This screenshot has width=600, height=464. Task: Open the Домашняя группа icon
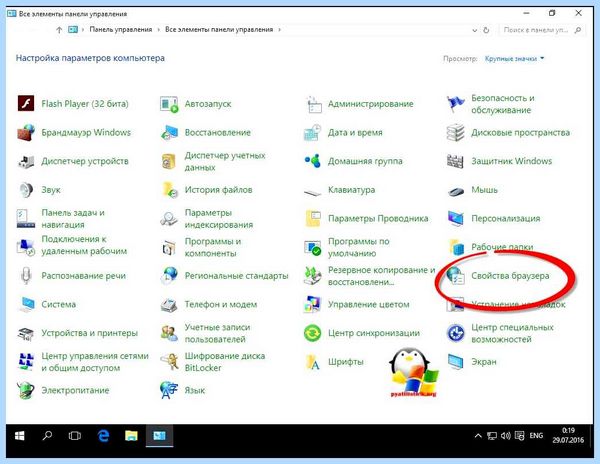(312, 161)
